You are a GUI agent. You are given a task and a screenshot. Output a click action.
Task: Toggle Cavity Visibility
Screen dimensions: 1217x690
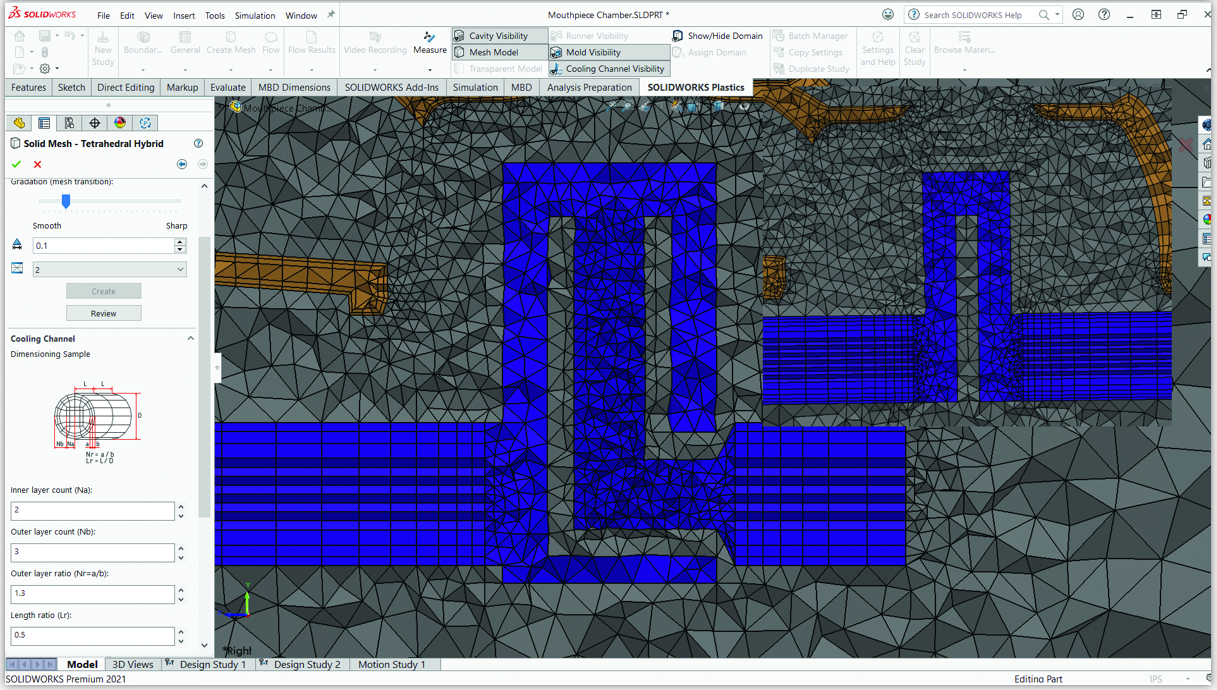point(499,36)
